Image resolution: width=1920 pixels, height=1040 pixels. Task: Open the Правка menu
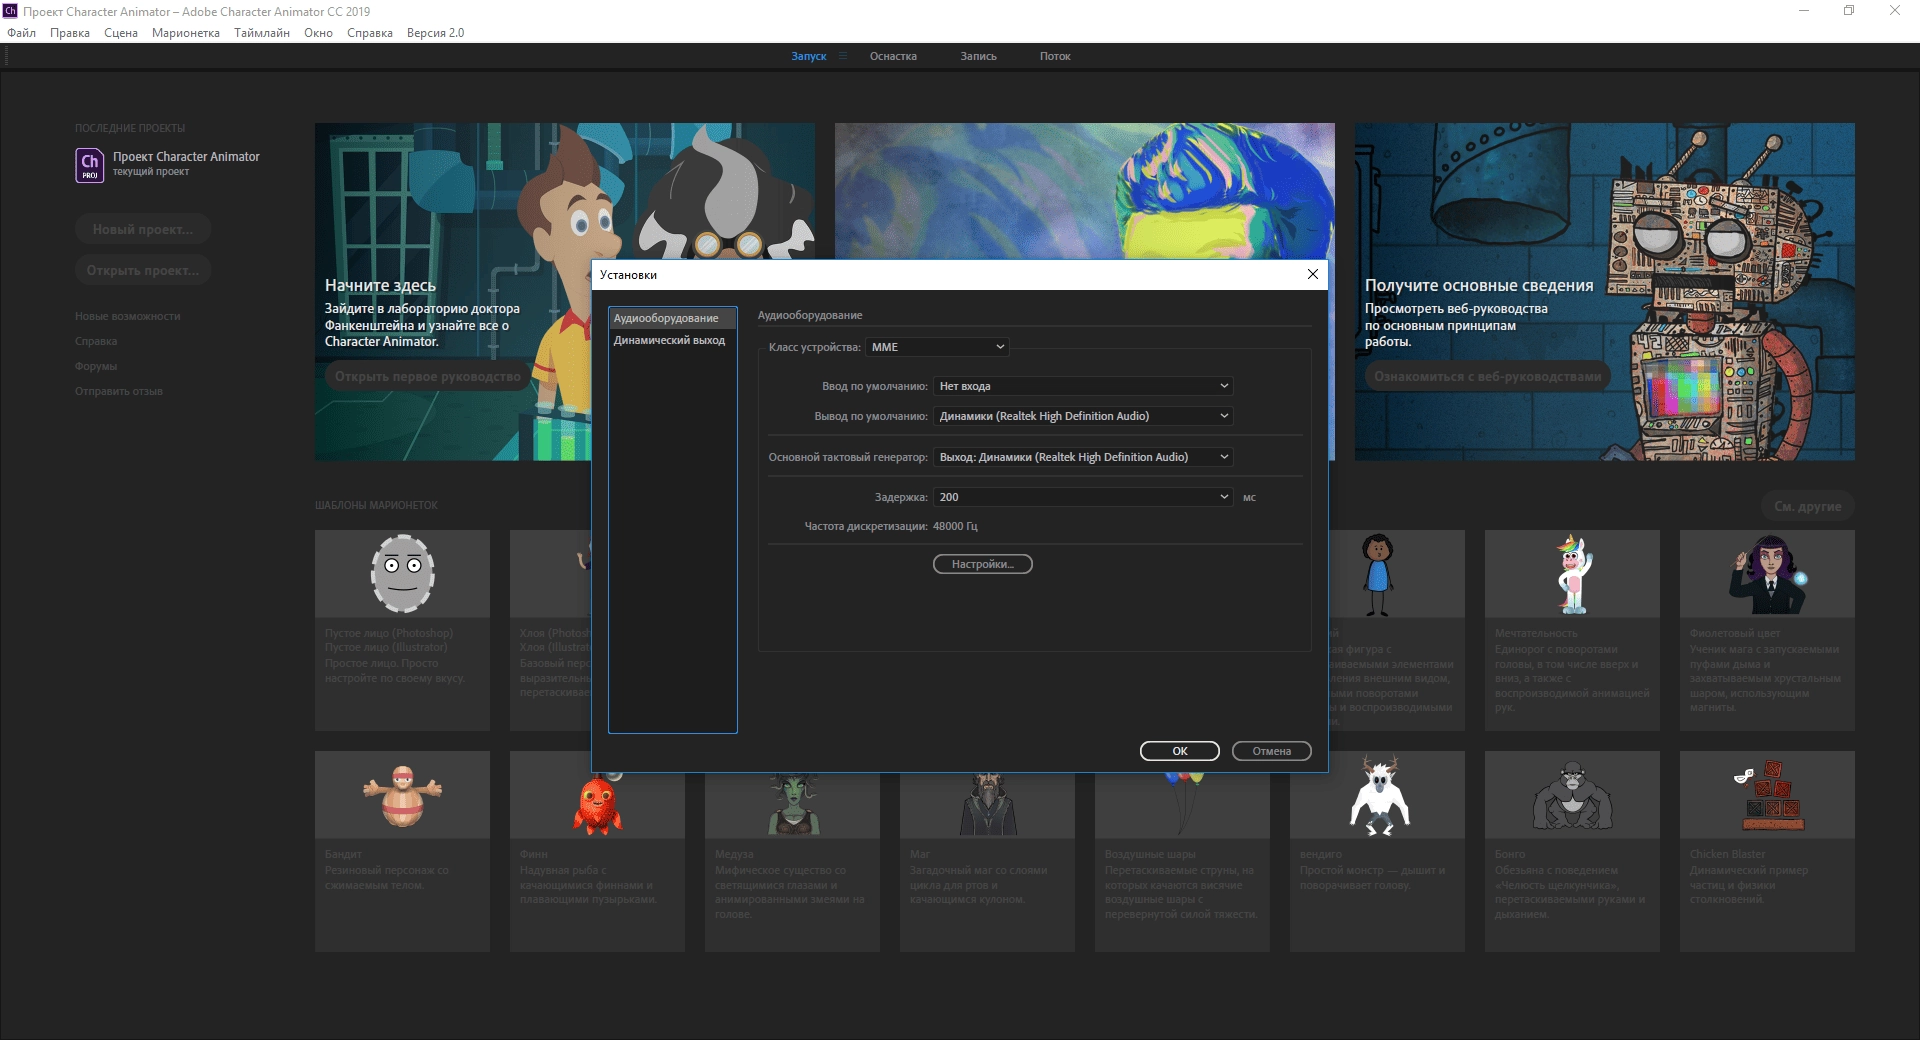pos(70,33)
